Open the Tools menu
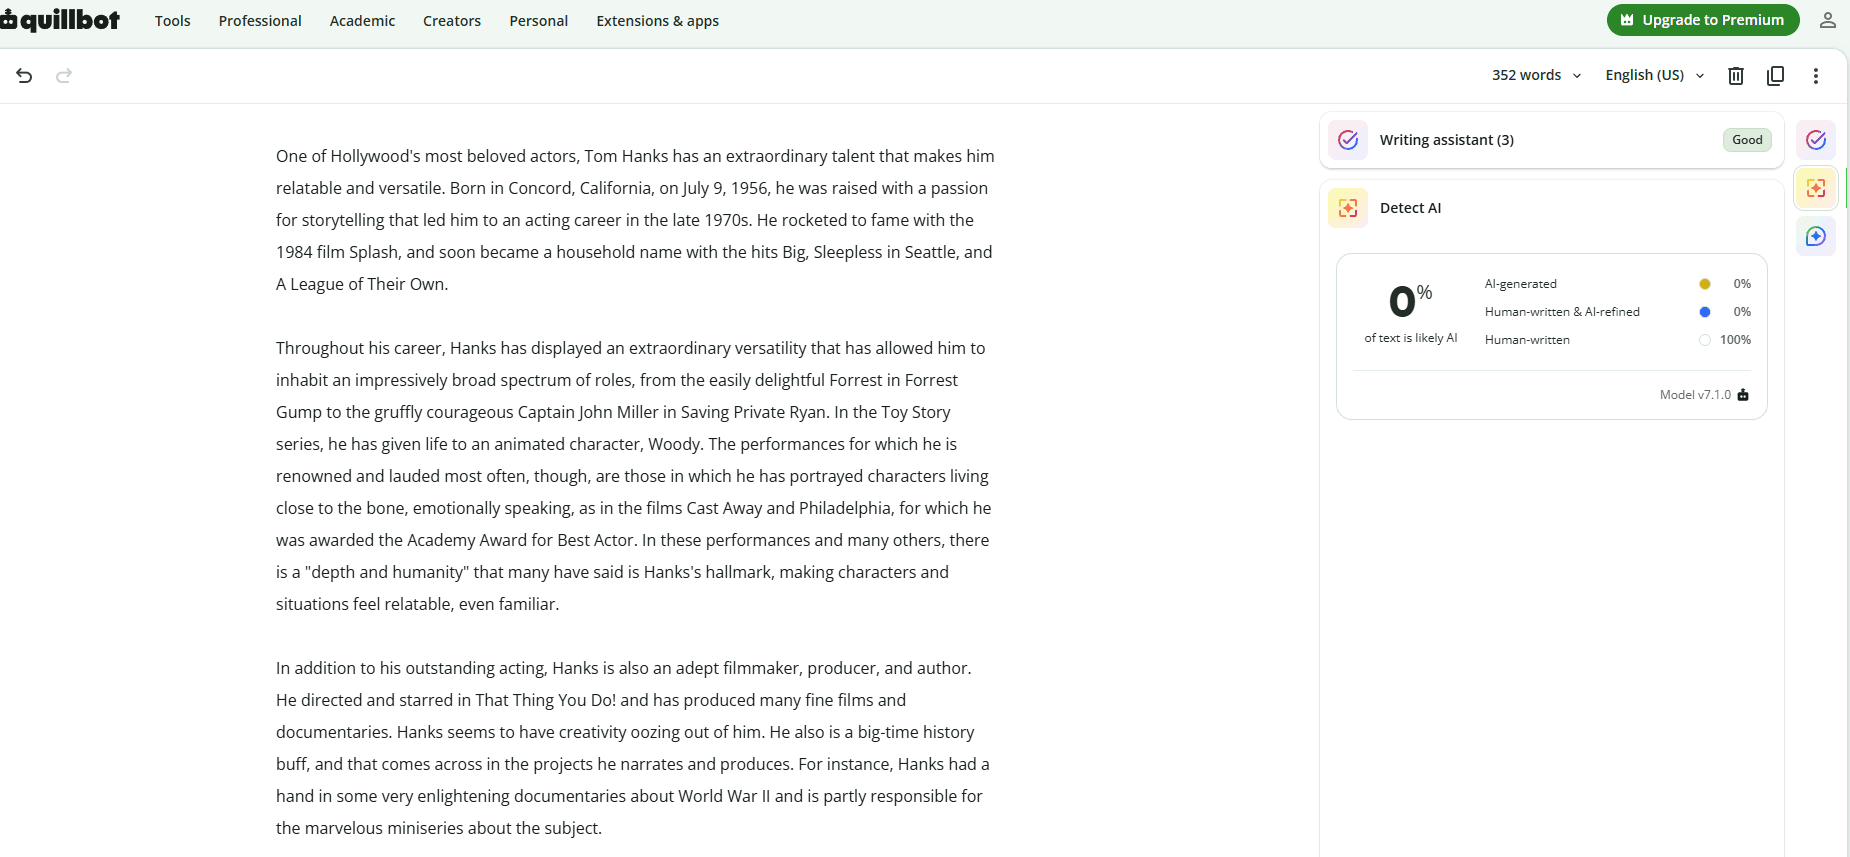This screenshot has height=857, width=1850. 173,21
